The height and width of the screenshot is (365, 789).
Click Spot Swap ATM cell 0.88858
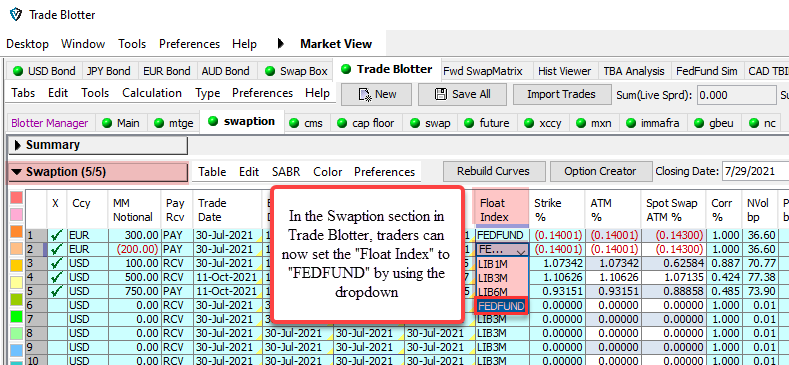673,291
